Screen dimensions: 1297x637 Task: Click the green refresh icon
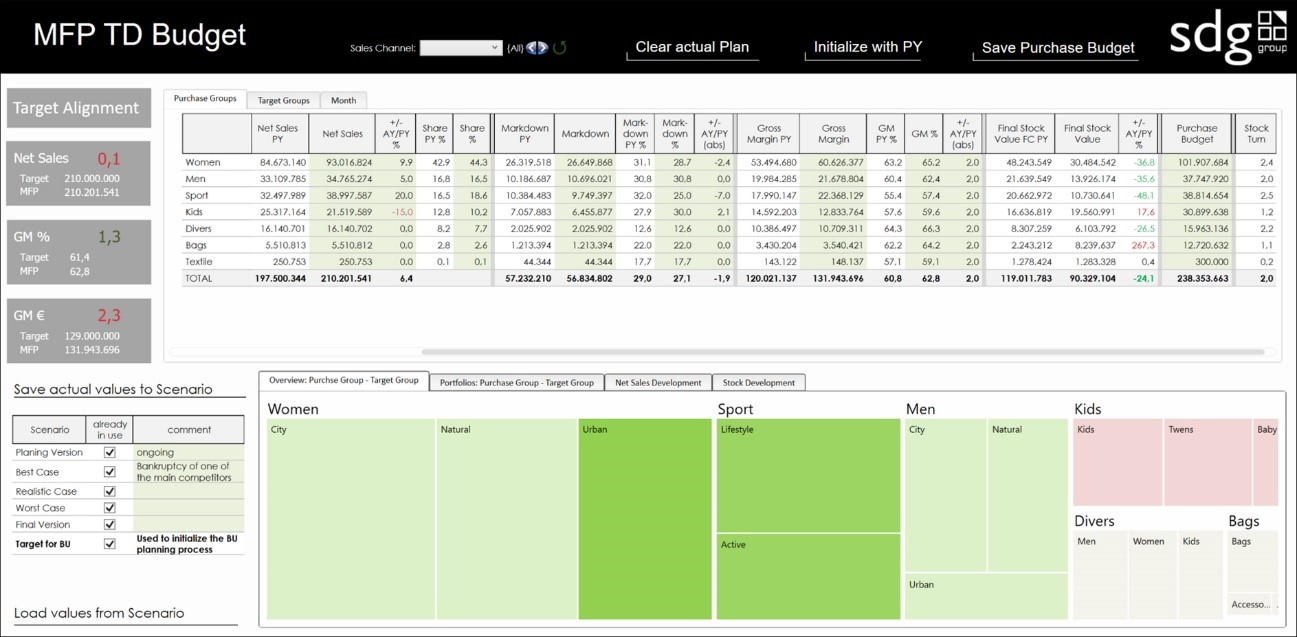click(x=560, y=47)
